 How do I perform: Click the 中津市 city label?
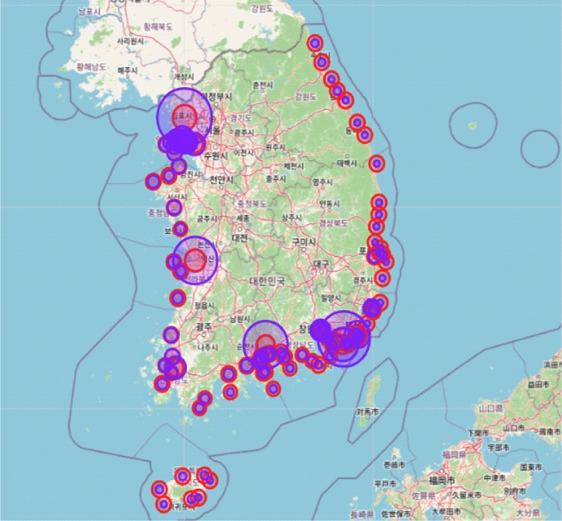coord(494,479)
